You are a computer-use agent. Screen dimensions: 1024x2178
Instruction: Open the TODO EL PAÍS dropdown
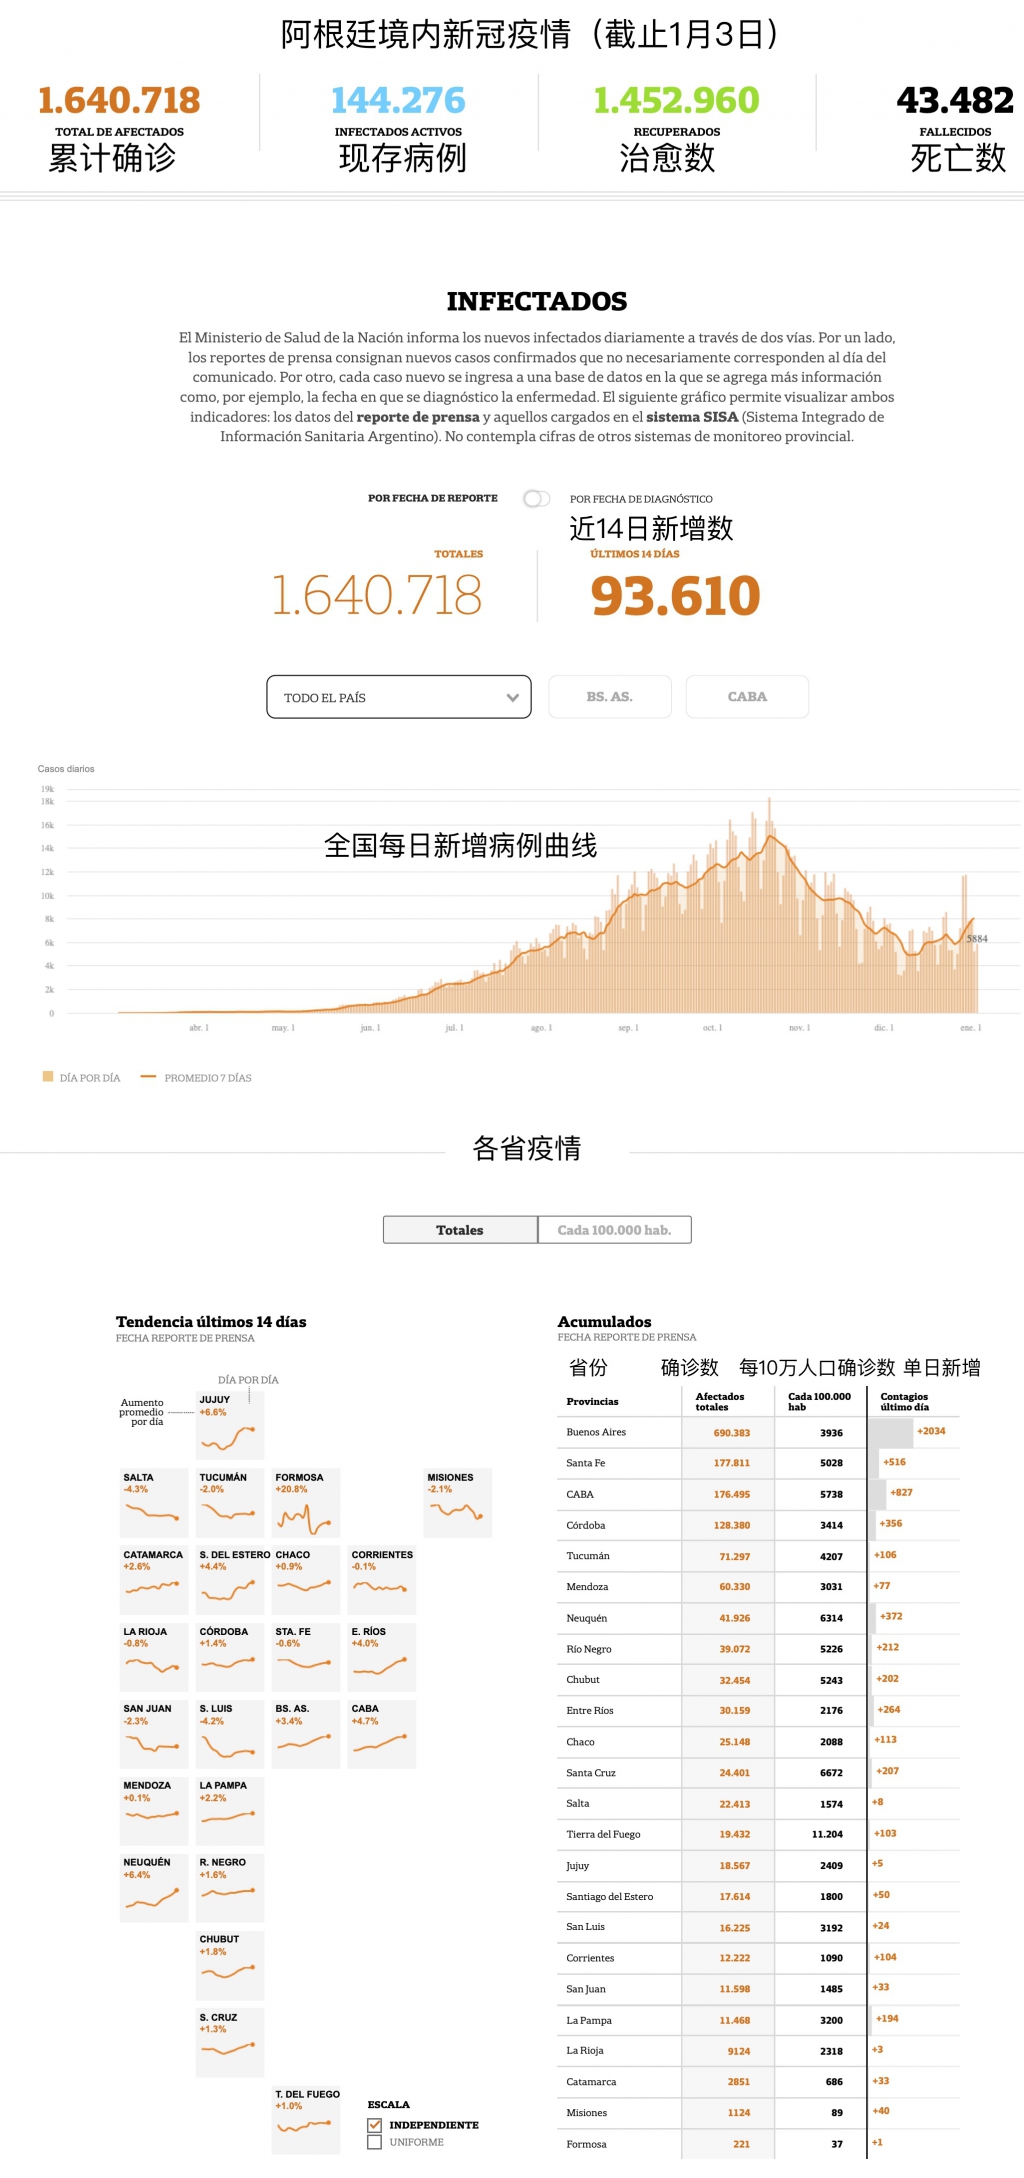pos(398,697)
